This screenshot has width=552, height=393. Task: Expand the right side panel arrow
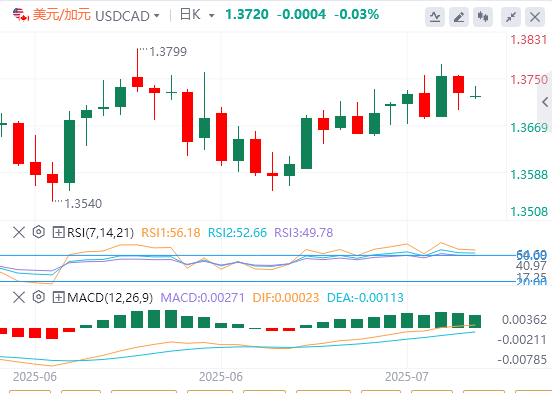(x=545, y=102)
